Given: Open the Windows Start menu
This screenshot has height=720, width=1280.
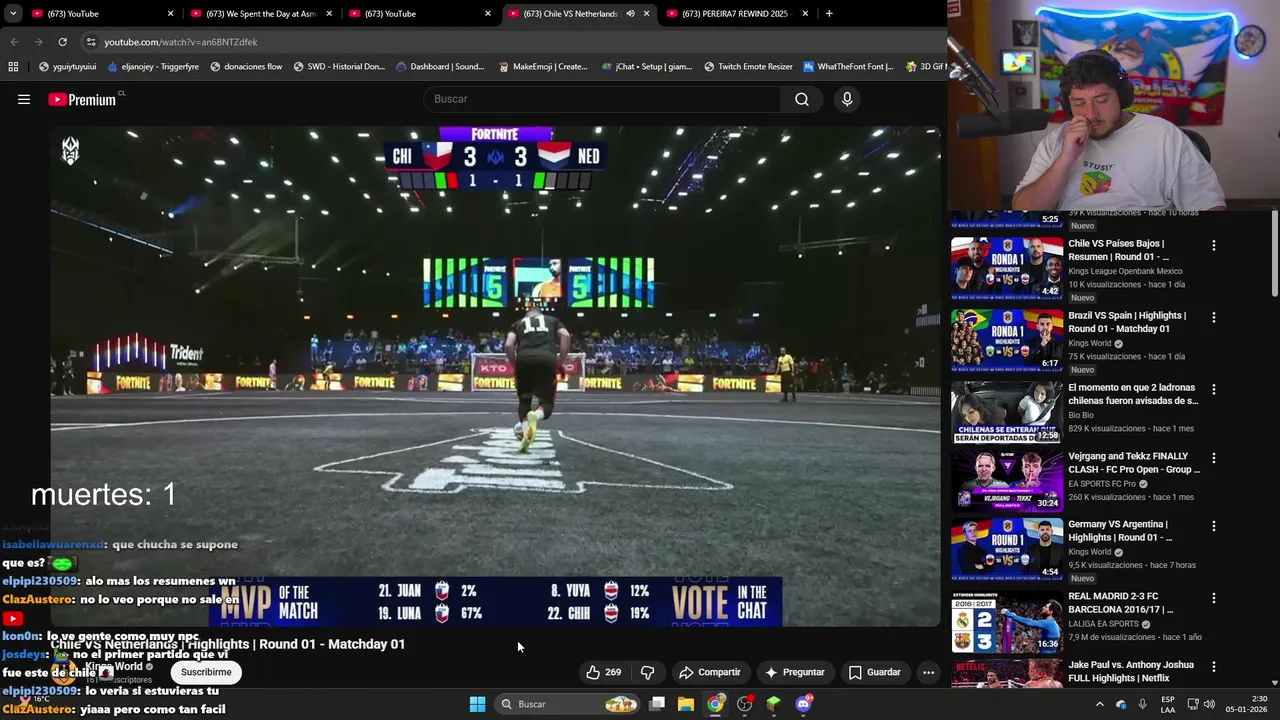Looking at the screenshot, I should tap(477, 704).
